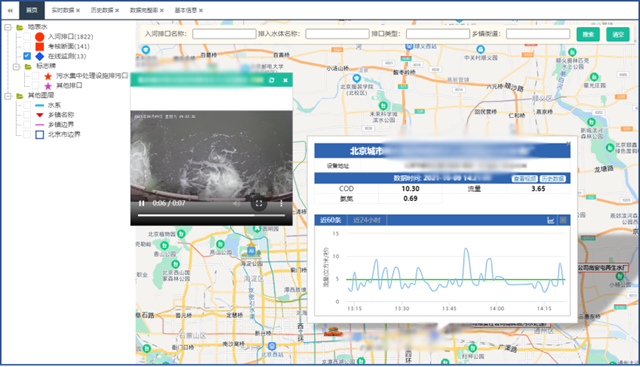Click the video progress bar
The image size is (640, 367).
point(211,215)
